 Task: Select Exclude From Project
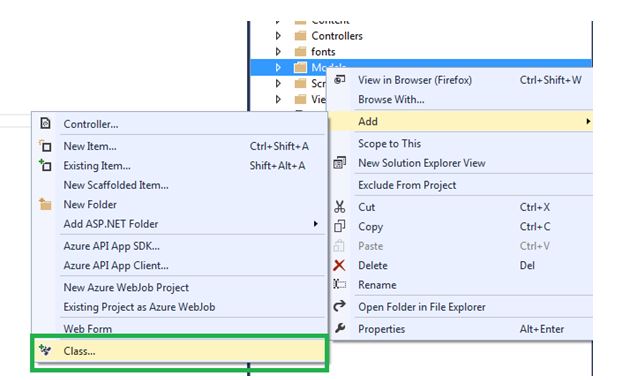[407, 185]
